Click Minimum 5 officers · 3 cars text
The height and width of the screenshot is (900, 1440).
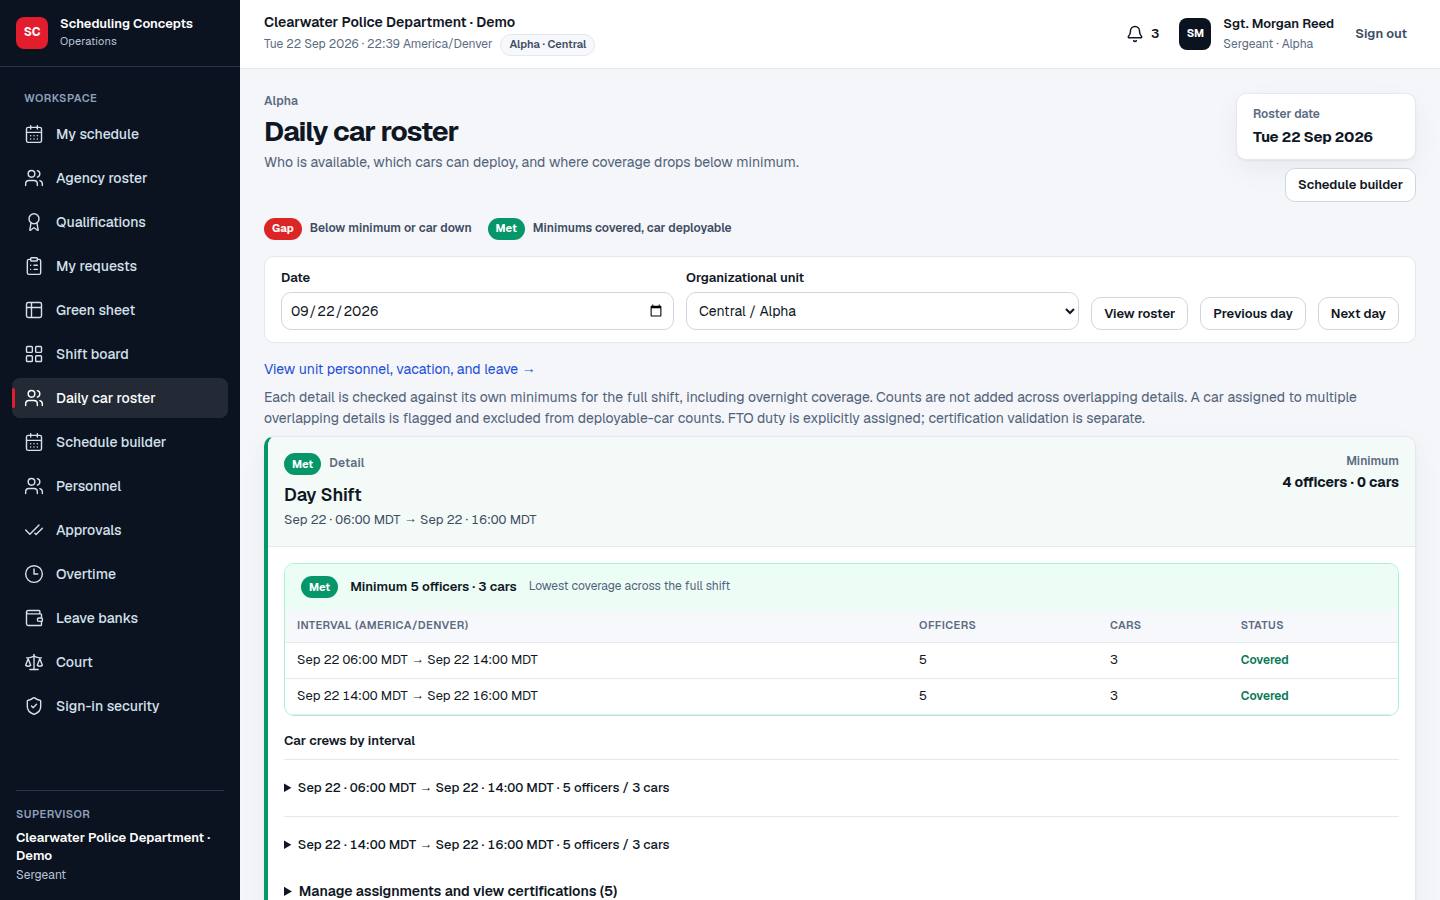[433, 587]
